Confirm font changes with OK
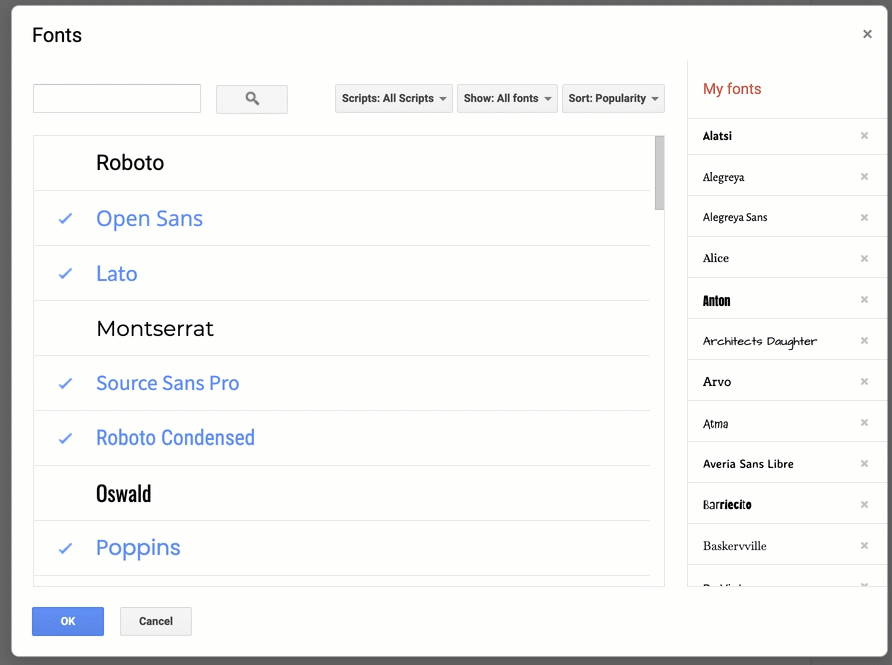Screen dimensions: 892x665 tap(67, 621)
